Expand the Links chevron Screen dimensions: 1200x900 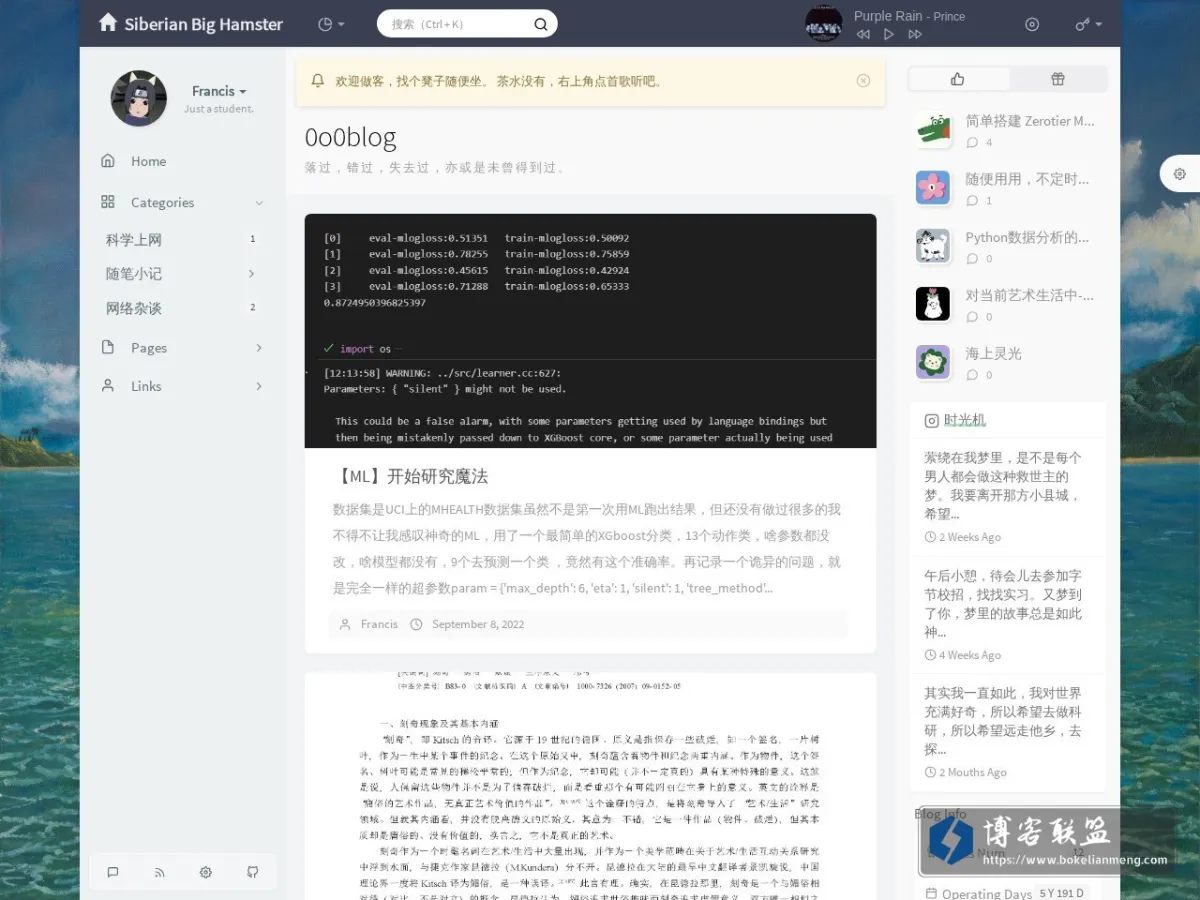(x=259, y=386)
